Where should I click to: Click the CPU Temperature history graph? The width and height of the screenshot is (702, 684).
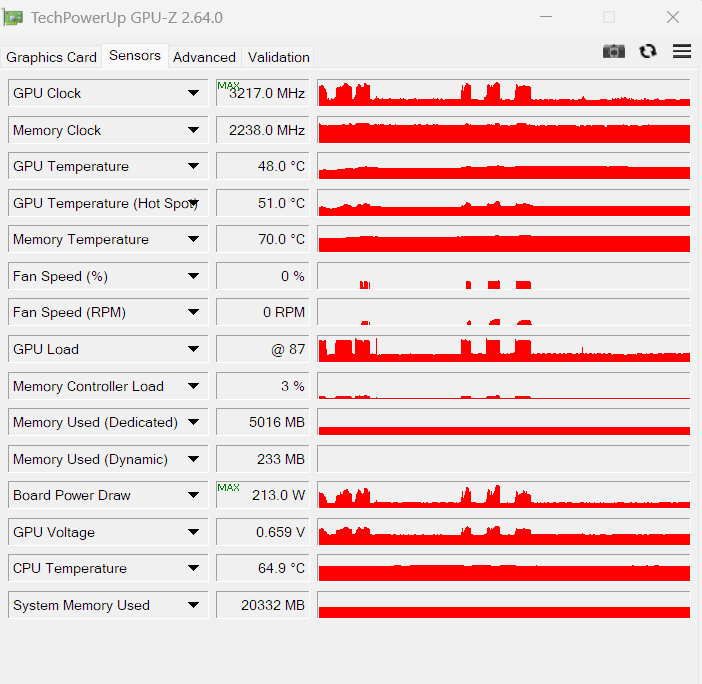504,568
